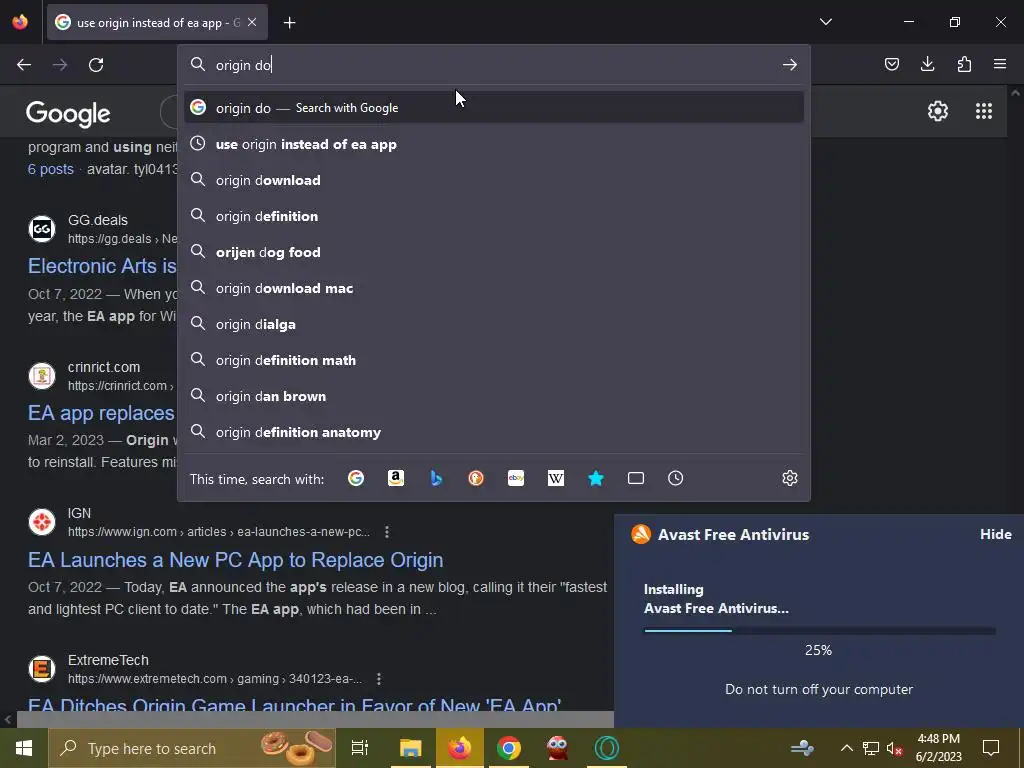
Task: Choose the 'origin definition anatomy' suggestion
Action: (494, 432)
